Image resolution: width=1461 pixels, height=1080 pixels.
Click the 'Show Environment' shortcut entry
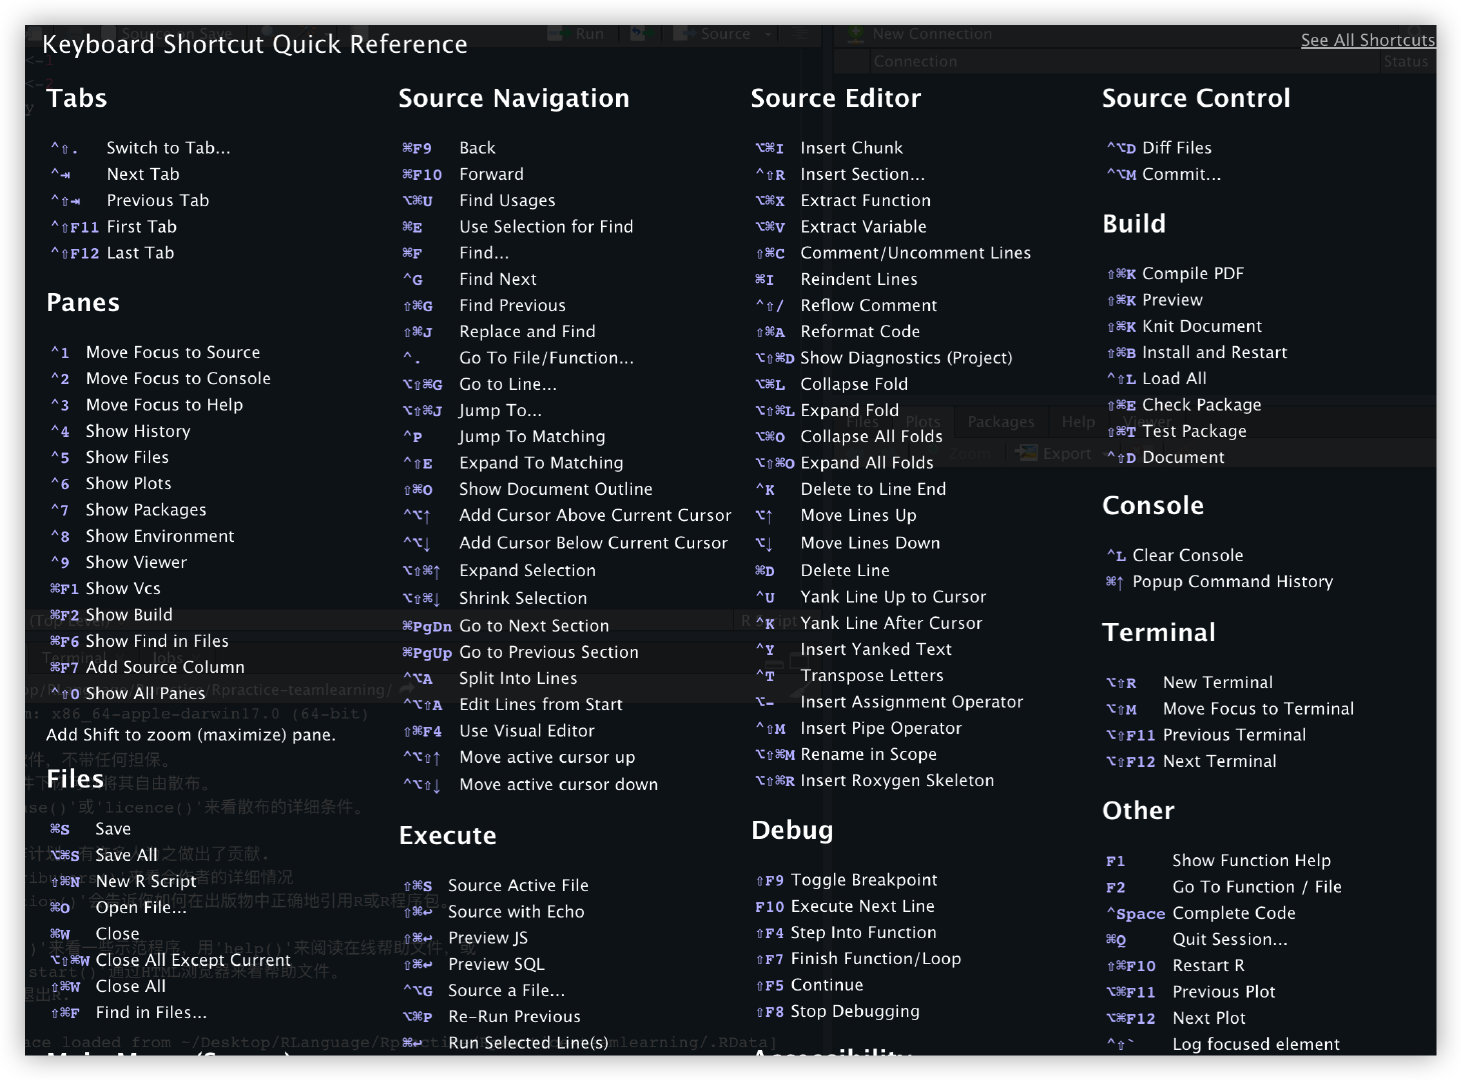[x=142, y=536]
